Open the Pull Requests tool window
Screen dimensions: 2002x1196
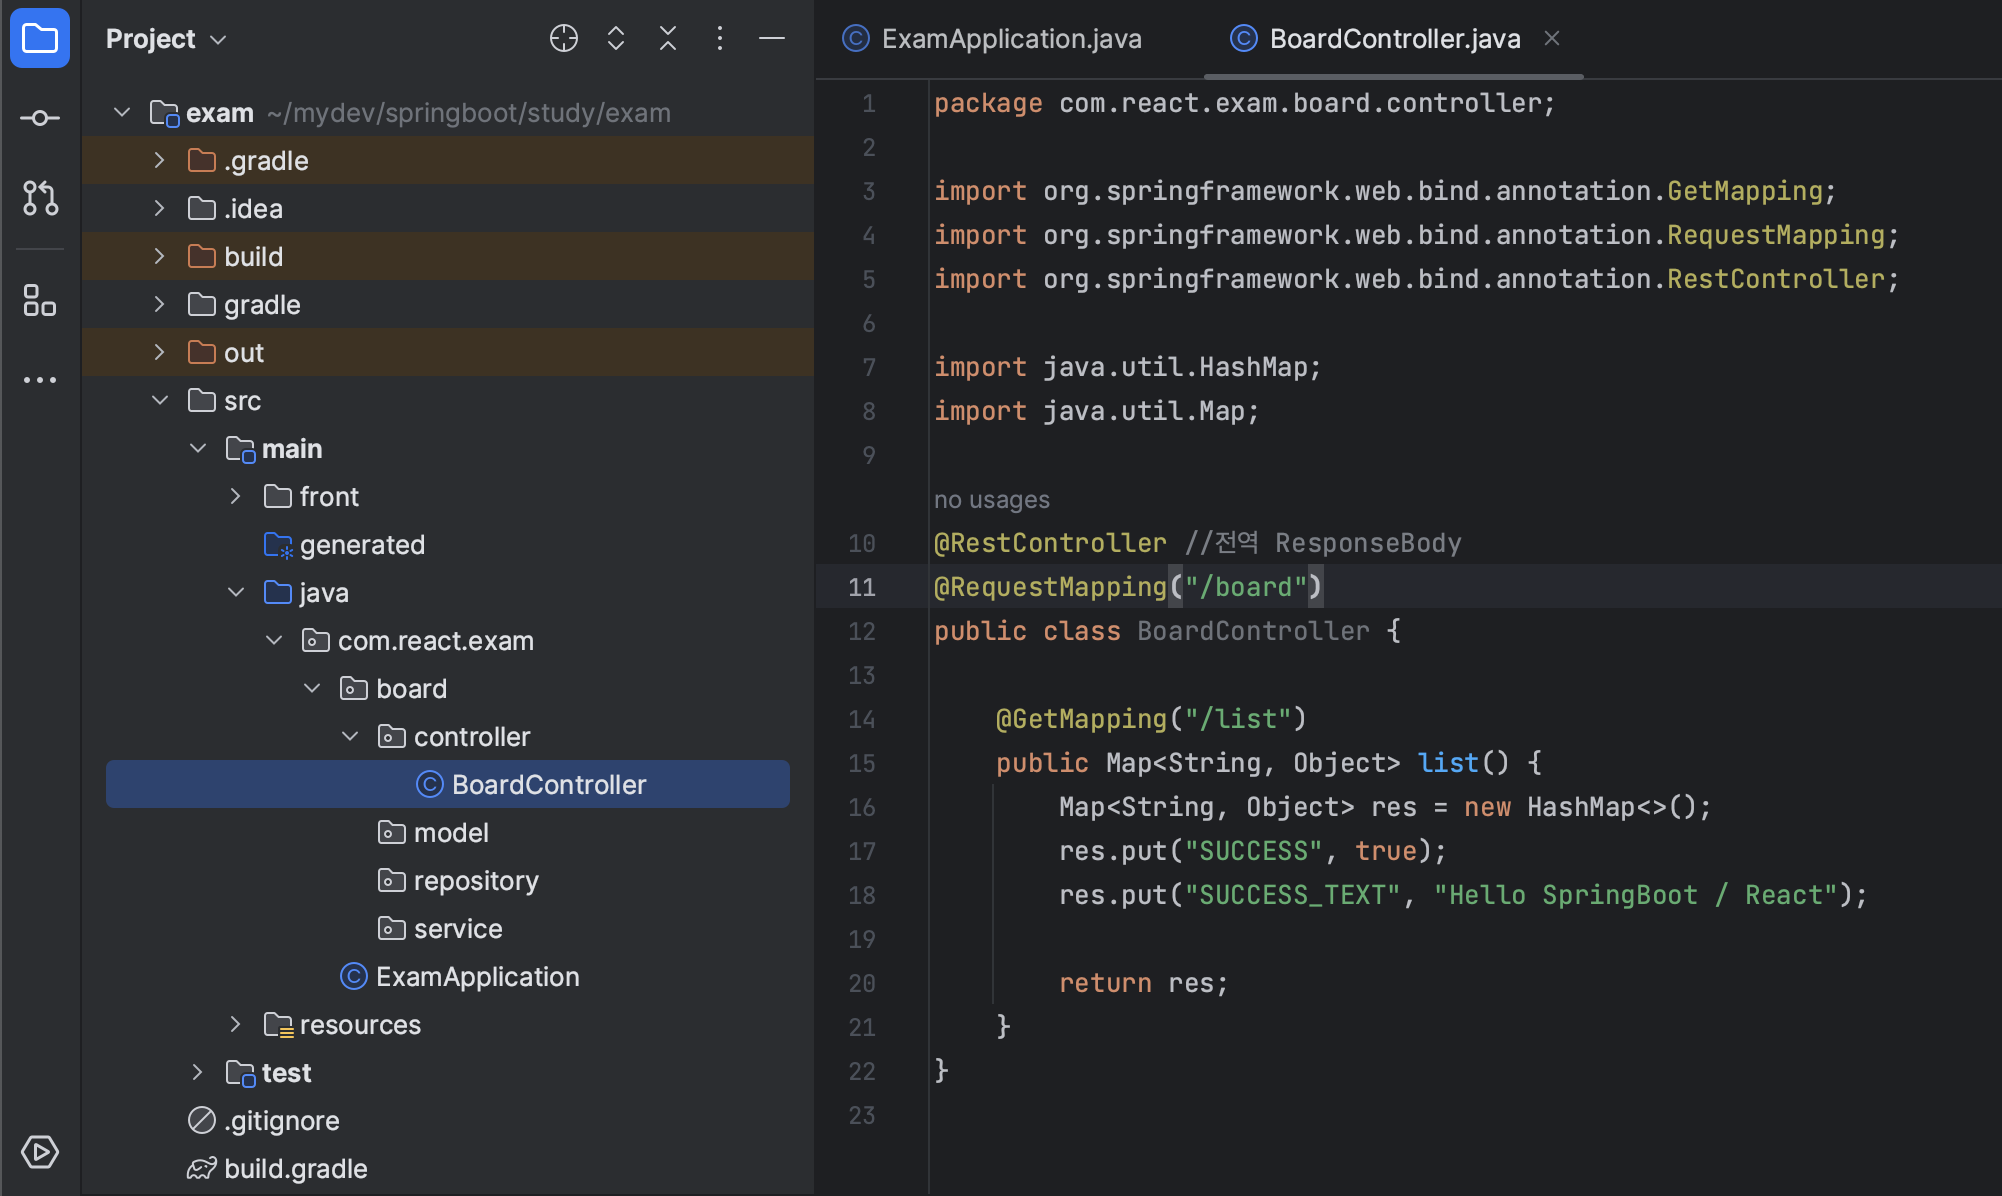[40, 198]
